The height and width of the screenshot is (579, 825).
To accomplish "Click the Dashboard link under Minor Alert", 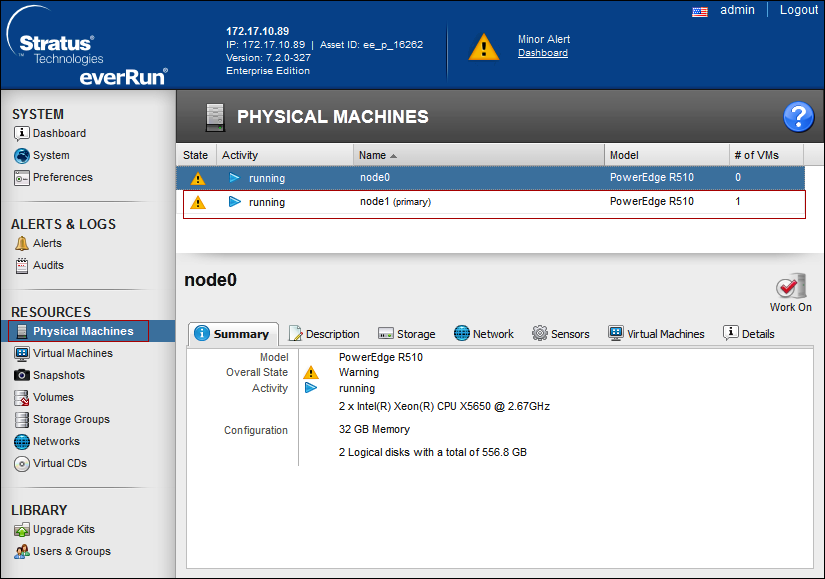I will click(x=542, y=53).
